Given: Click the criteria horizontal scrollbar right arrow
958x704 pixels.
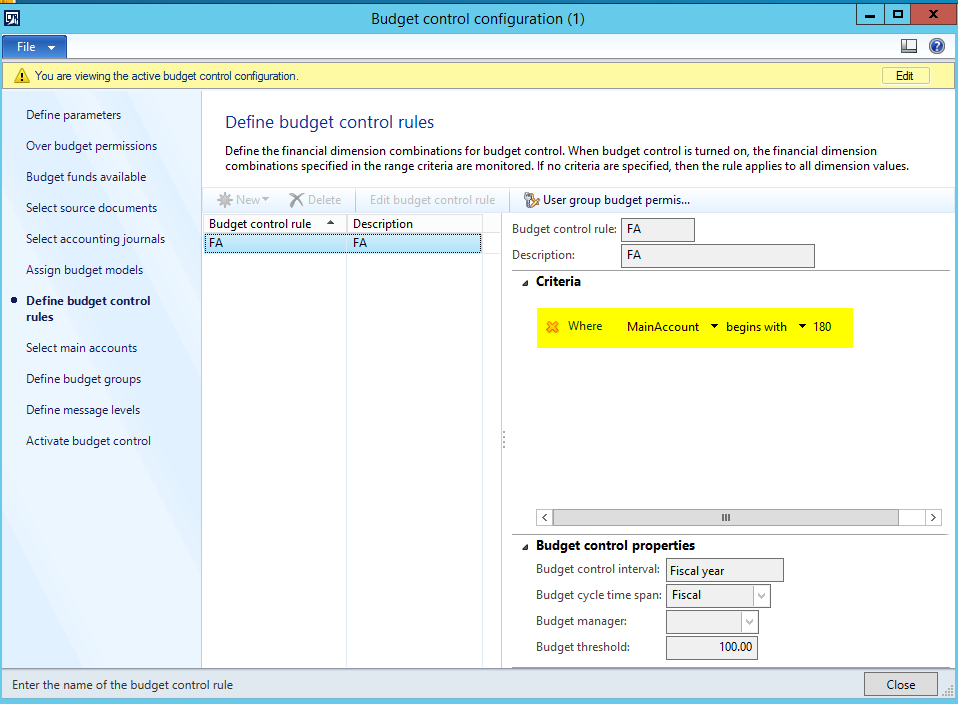Looking at the screenshot, I should click(933, 517).
